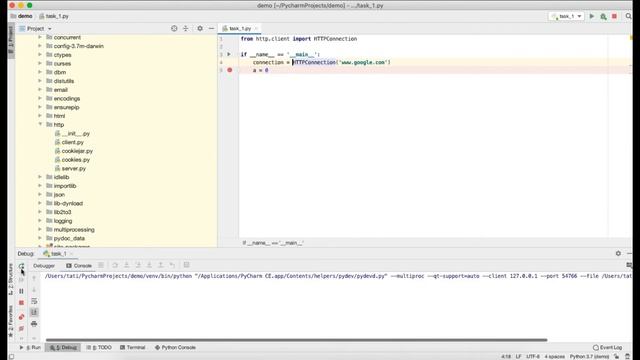Toggle scroll to end in console
The width and height of the screenshot is (640, 360).
(34, 312)
